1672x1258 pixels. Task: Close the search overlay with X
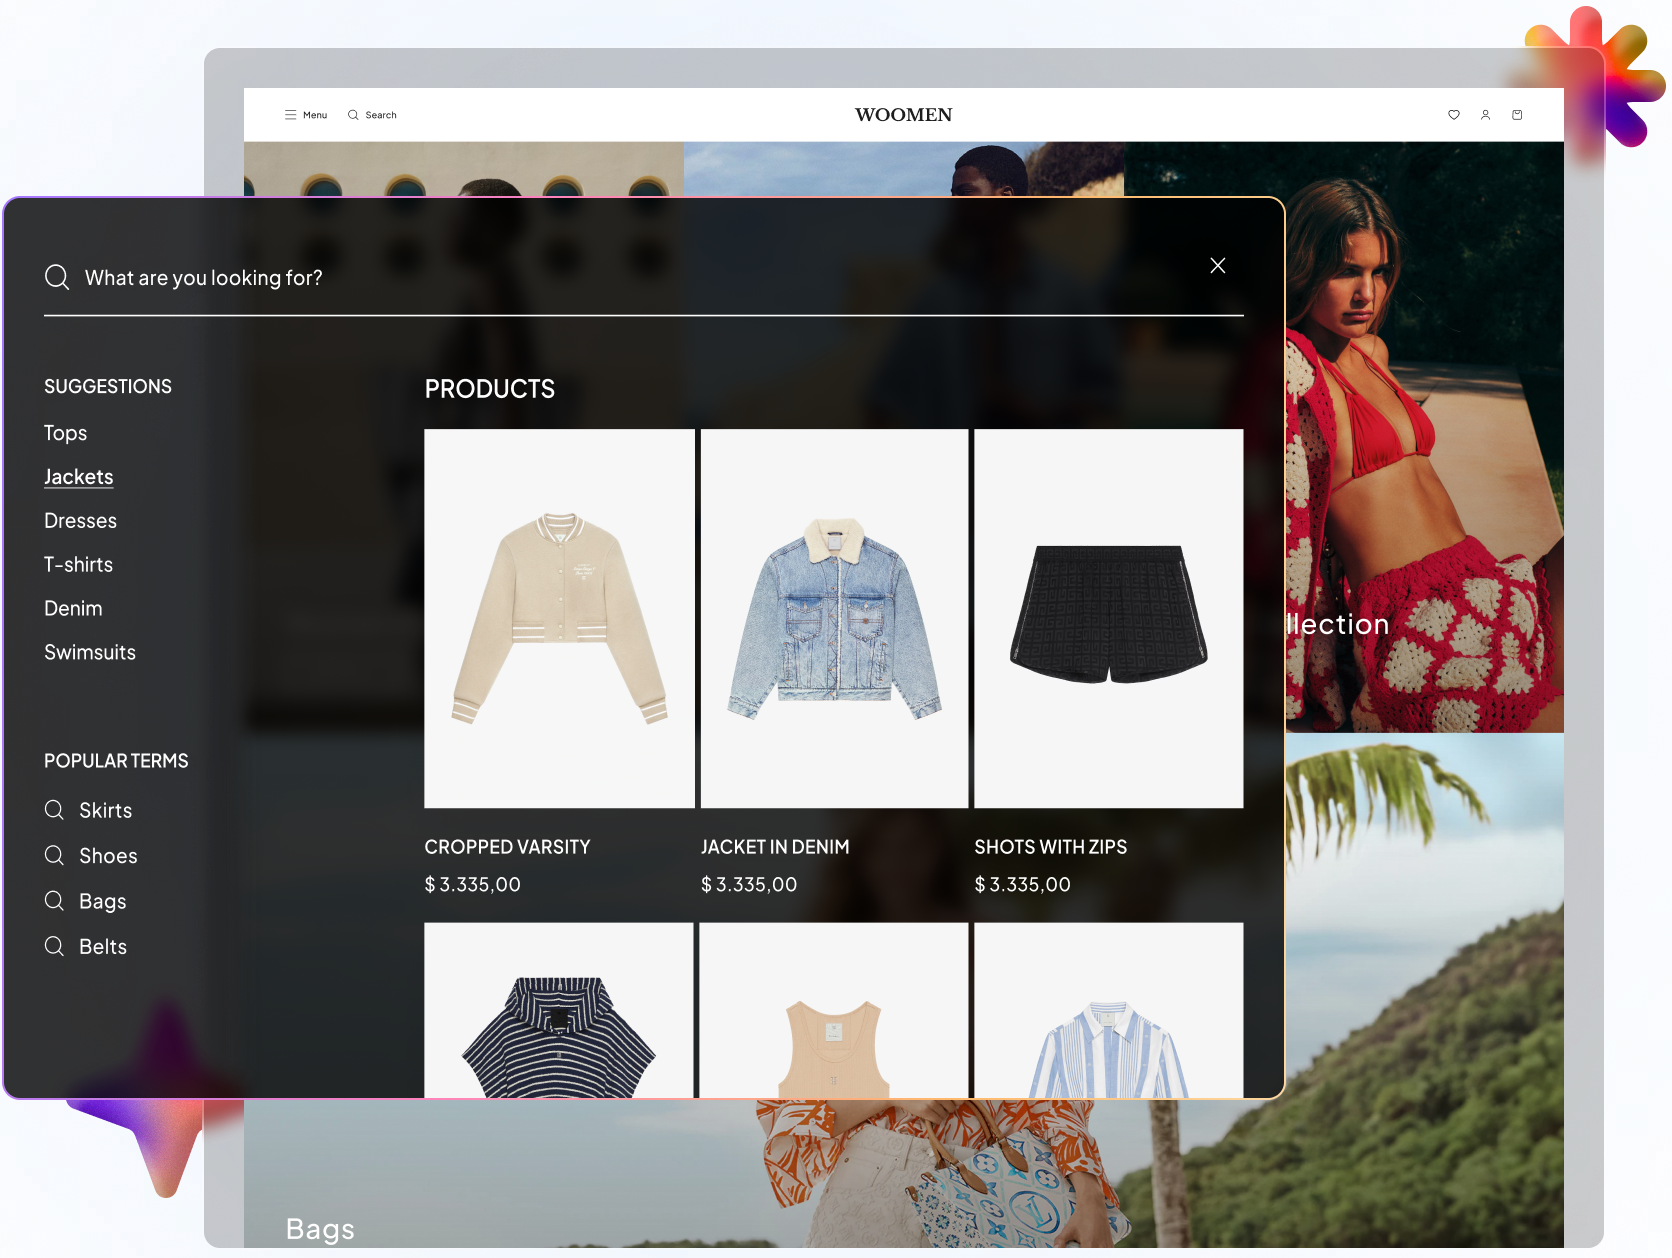(1217, 265)
